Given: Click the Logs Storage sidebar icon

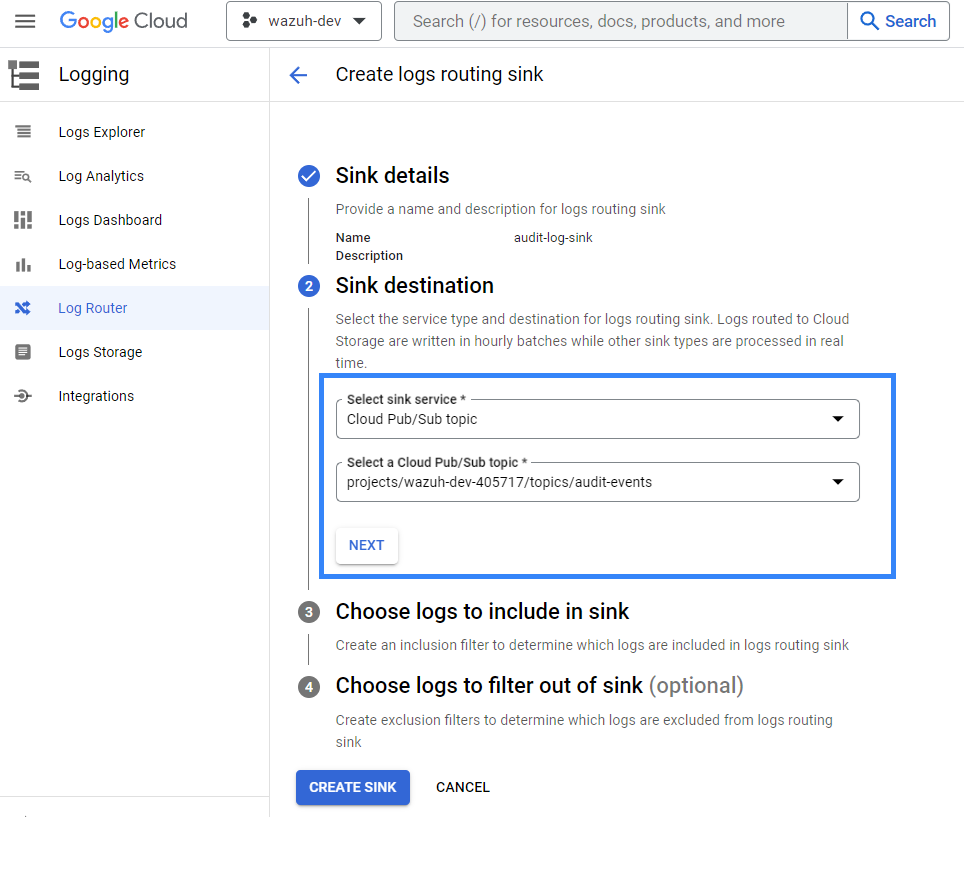Looking at the screenshot, I should (x=23, y=352).
